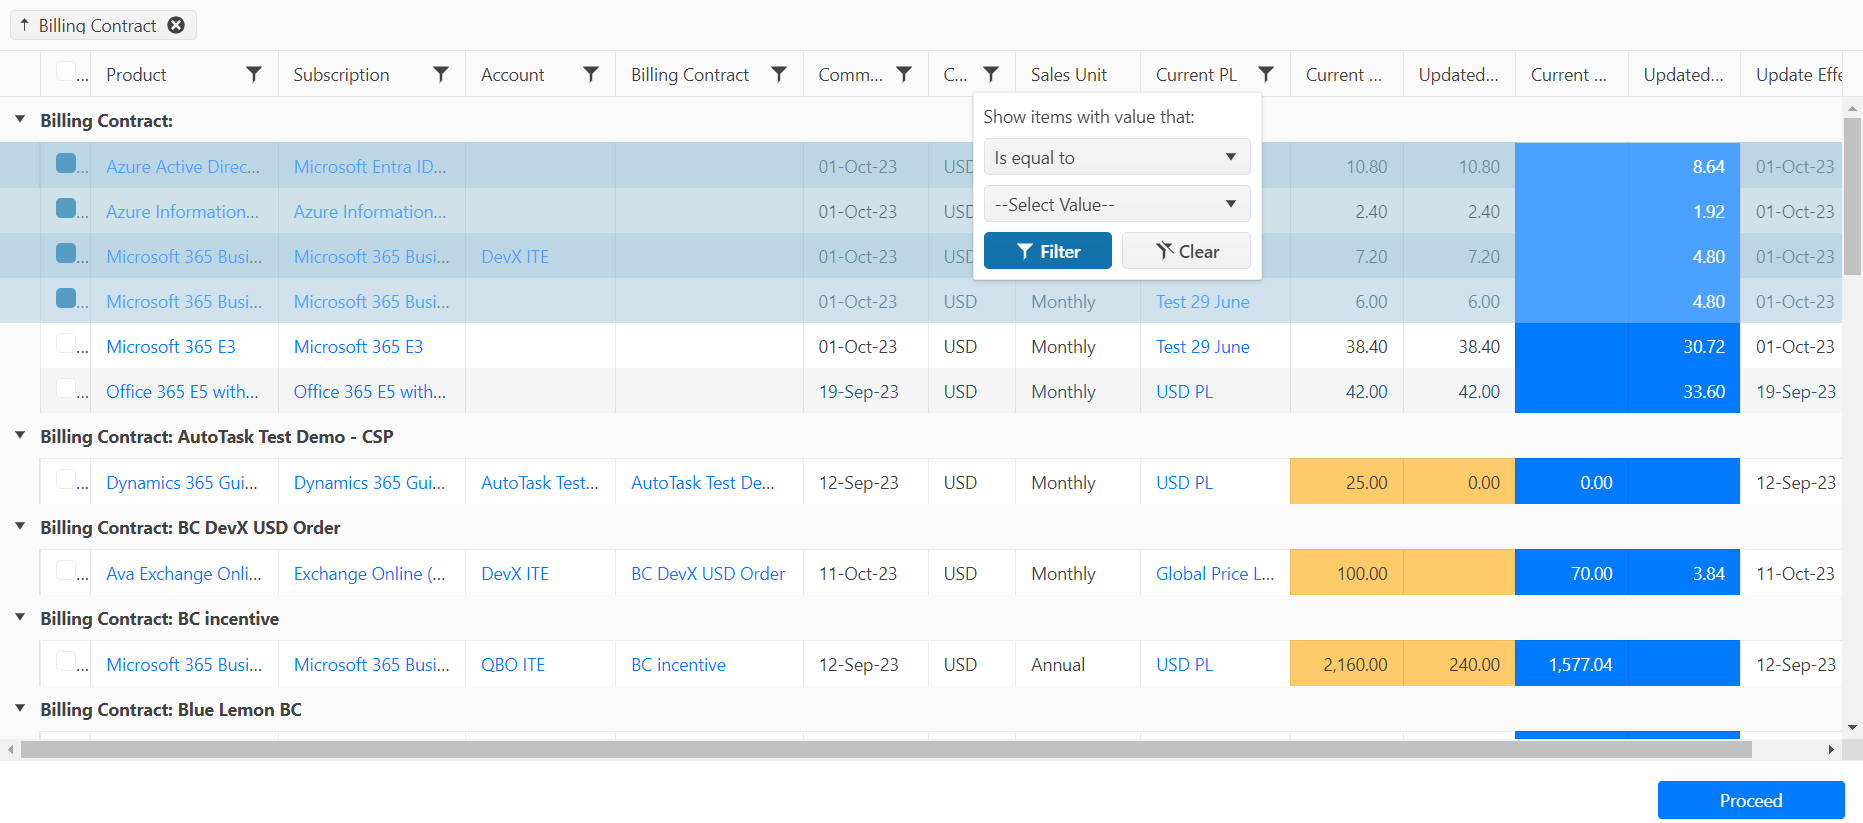The image size is (1863, 823).
Task: Sort by the Subscription column header
Action: (341, 75)
